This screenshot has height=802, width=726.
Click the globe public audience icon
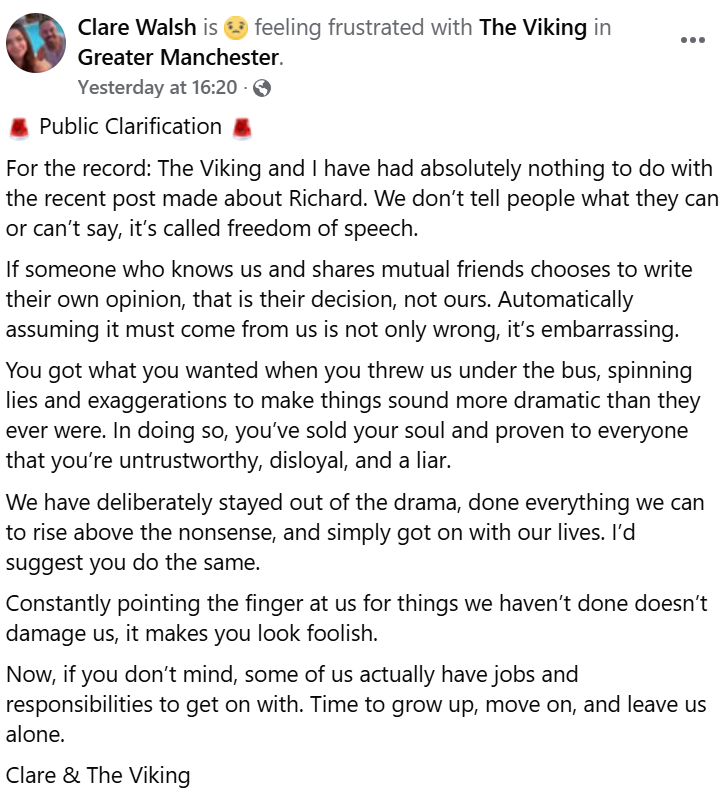click(x=262, y=88)
